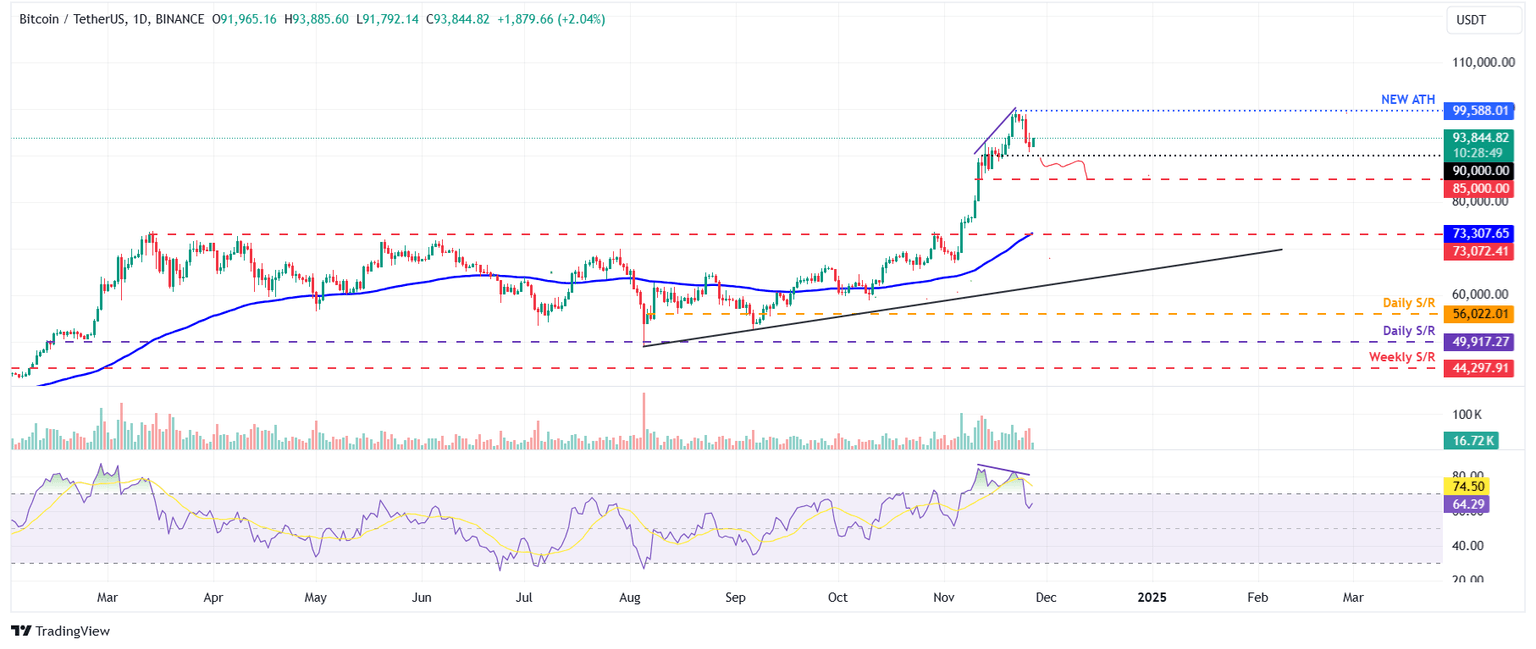The width and height of the screenshot is (1536, 649).
Task: Click the RSI value badge 64.29
Action: (1467, 504)
